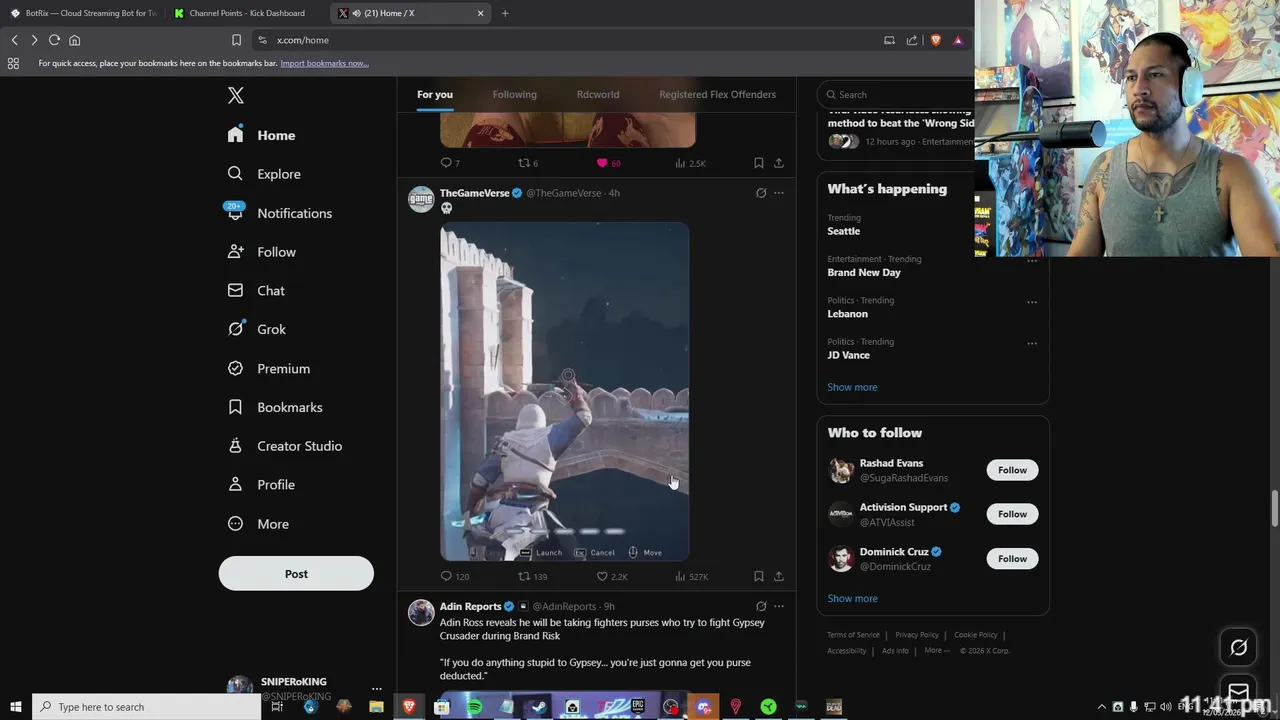
Task: Click Import bookmarks now link
Action: point(324,63)
